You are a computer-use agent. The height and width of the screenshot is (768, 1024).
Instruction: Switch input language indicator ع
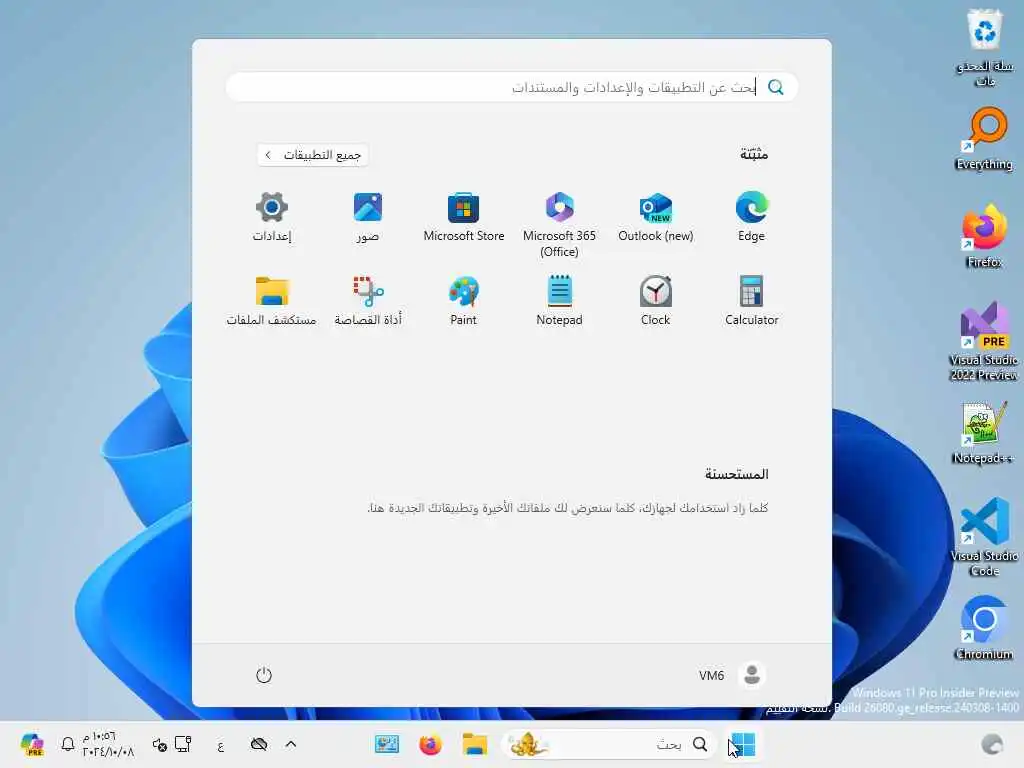pyautogui.click(x=221, y=744)
